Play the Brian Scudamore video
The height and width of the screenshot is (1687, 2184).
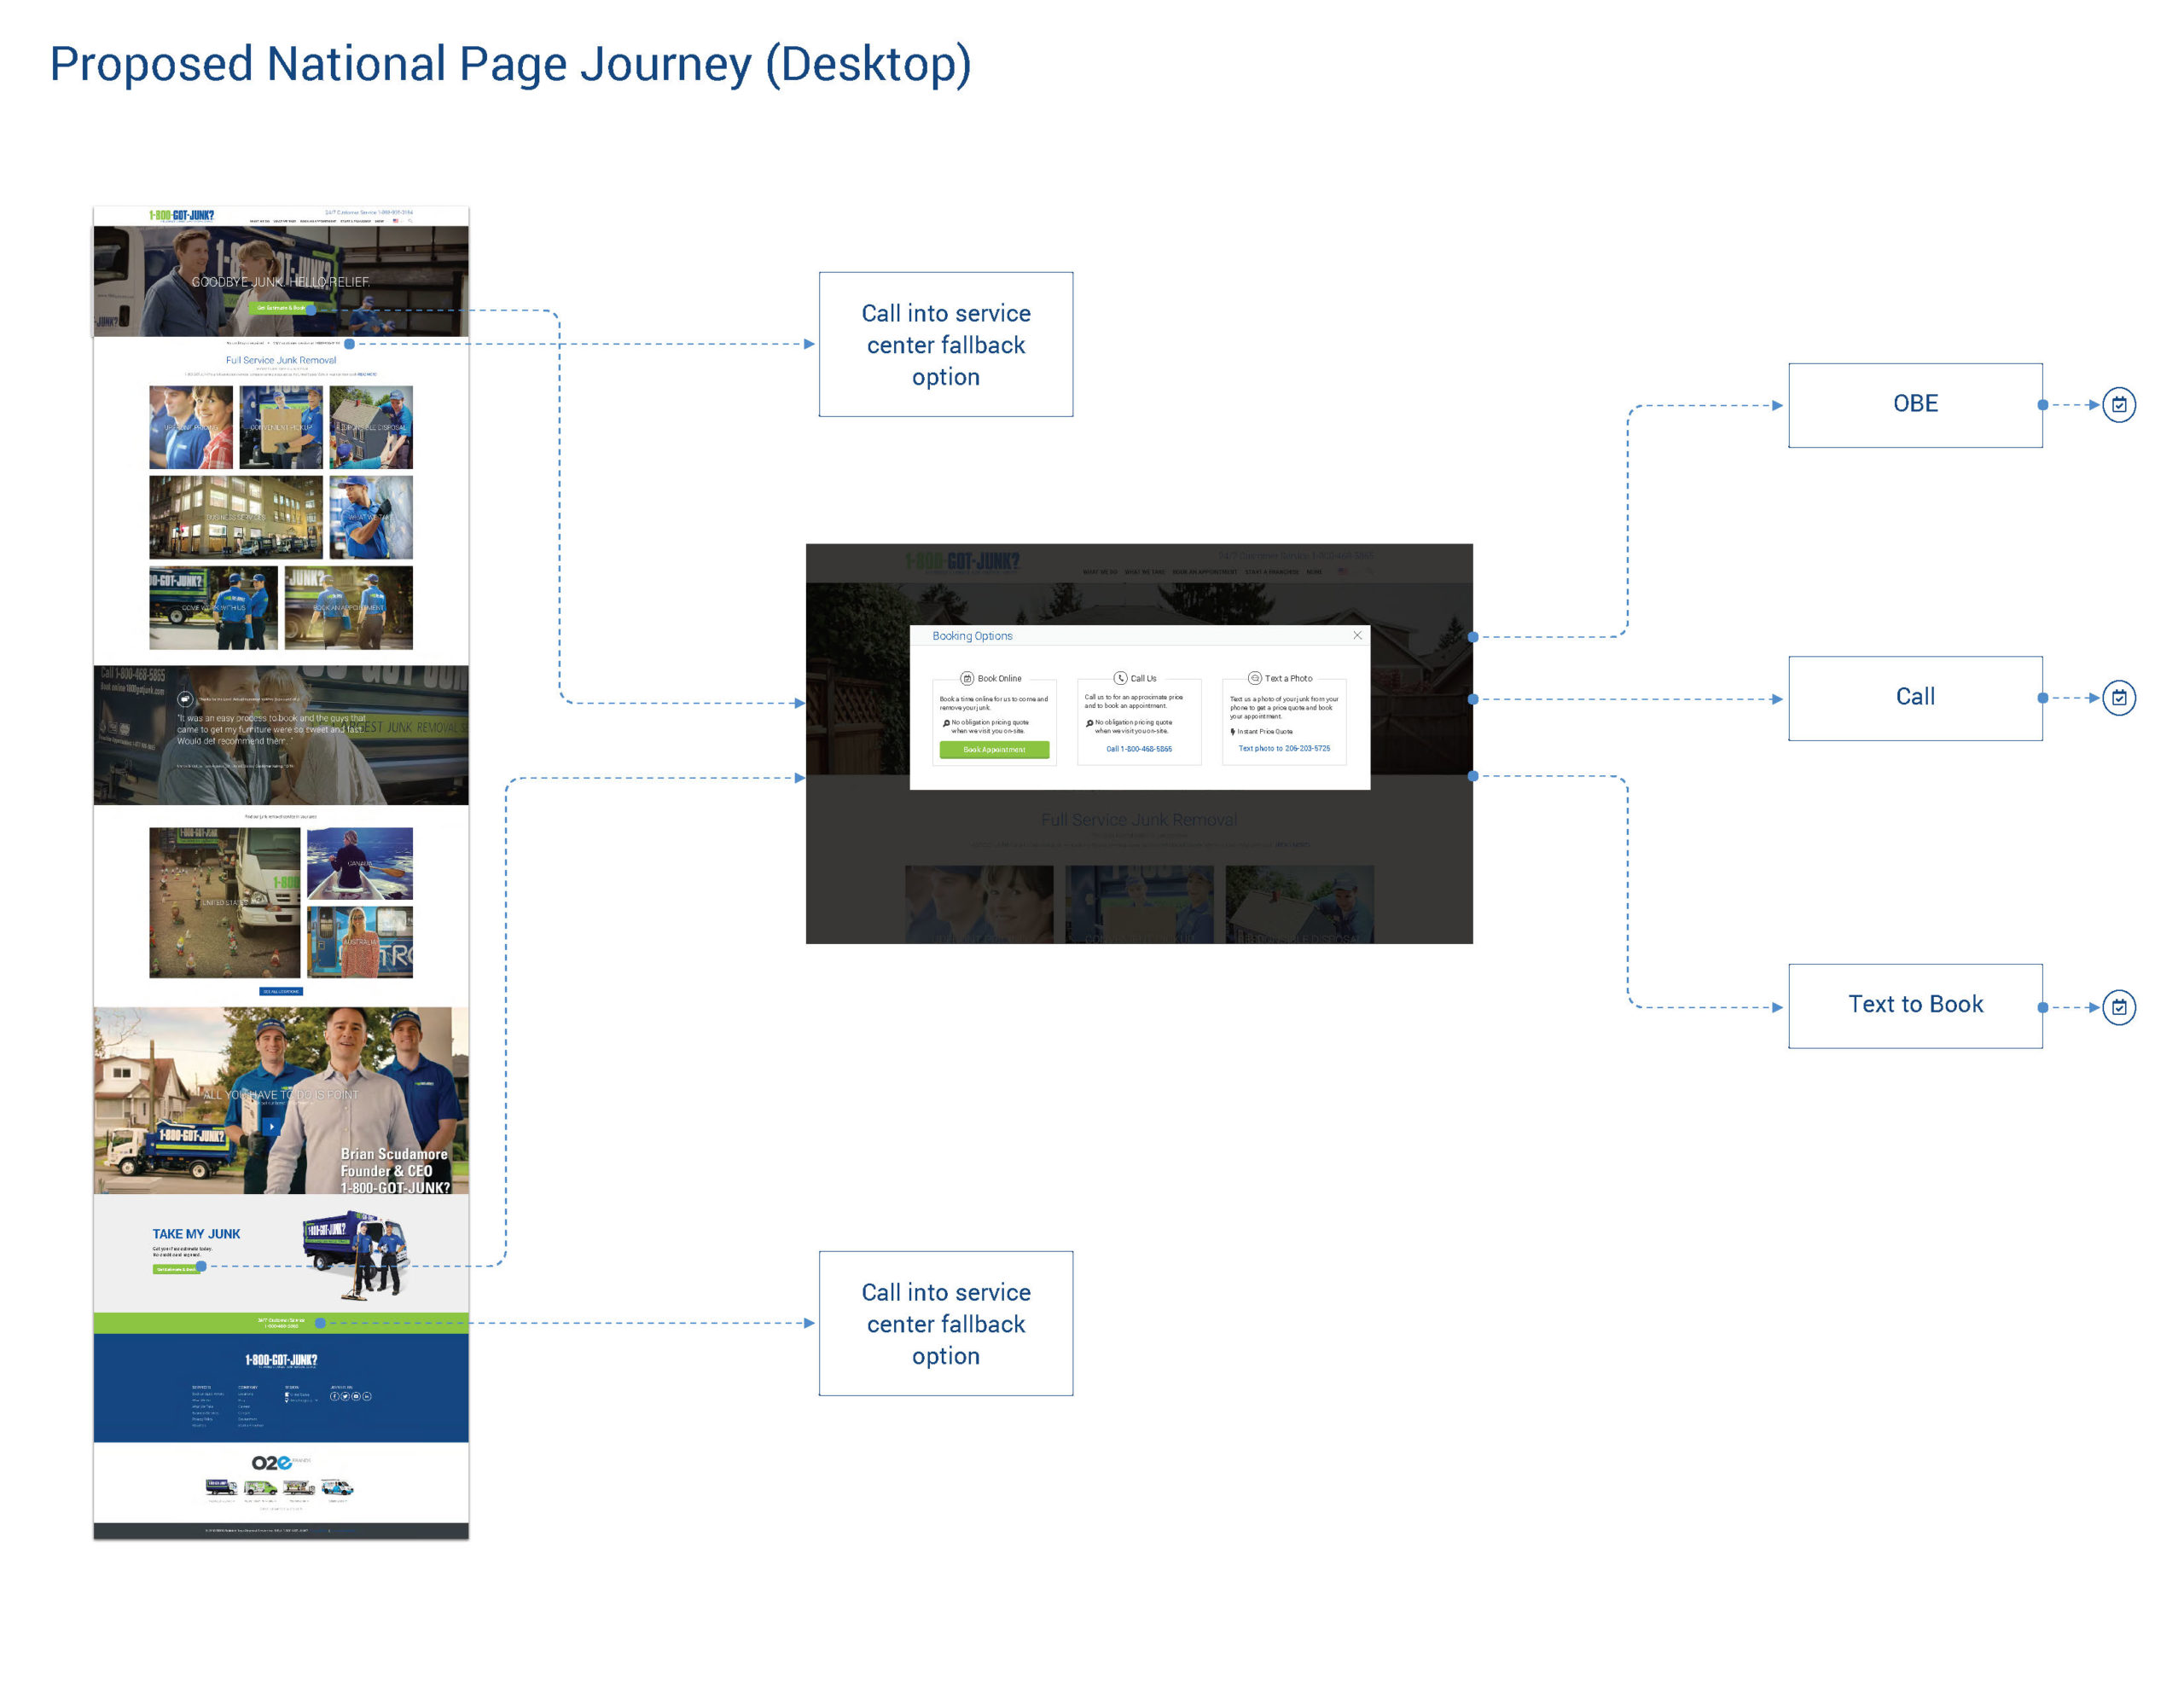pos(271,1126)
